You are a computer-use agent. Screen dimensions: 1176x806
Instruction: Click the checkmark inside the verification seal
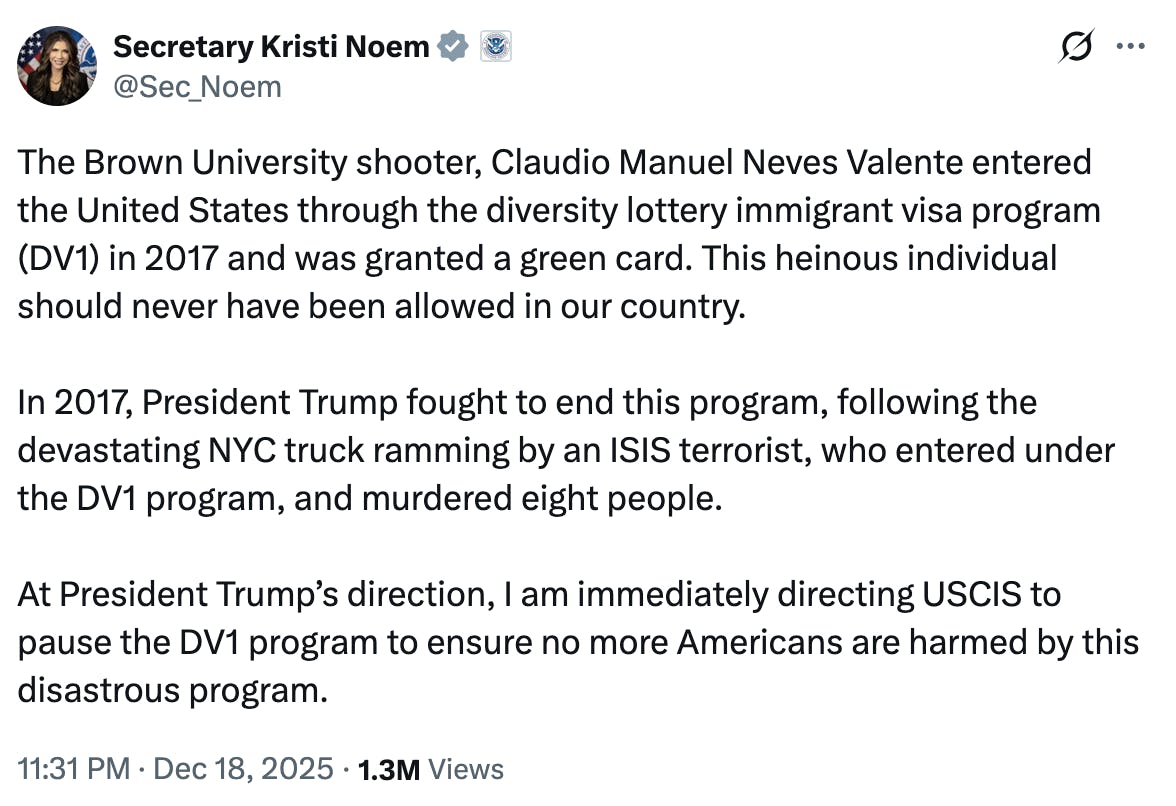(x=453, y=45)
